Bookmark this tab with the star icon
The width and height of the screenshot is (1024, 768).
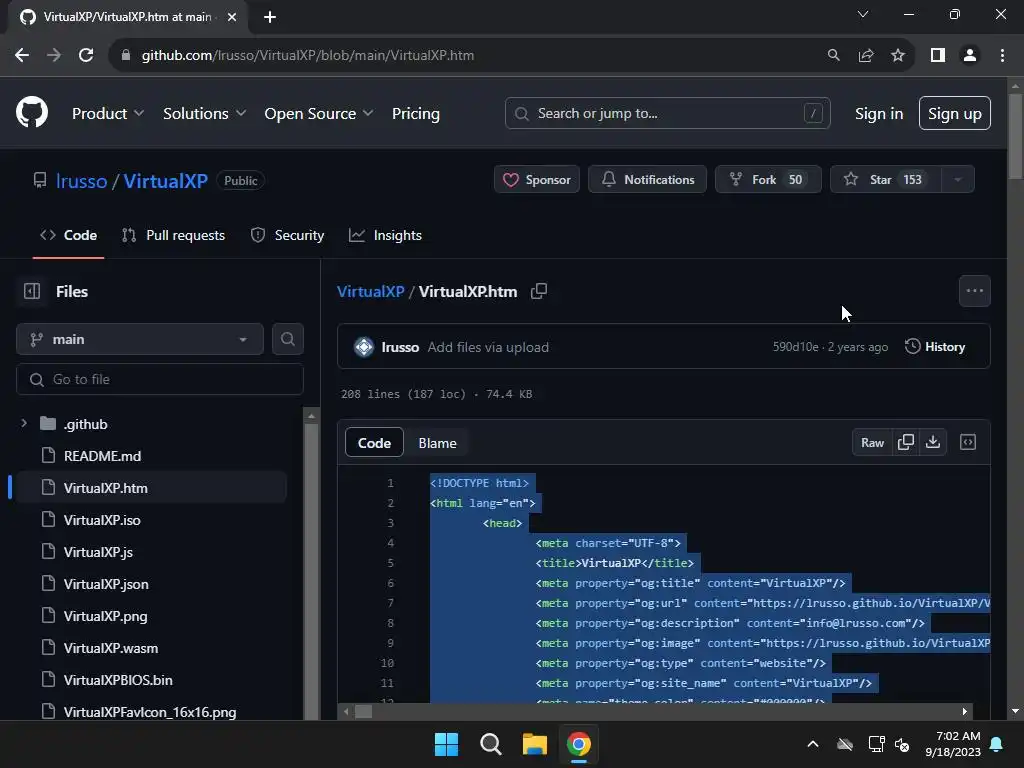click(898, 56)
